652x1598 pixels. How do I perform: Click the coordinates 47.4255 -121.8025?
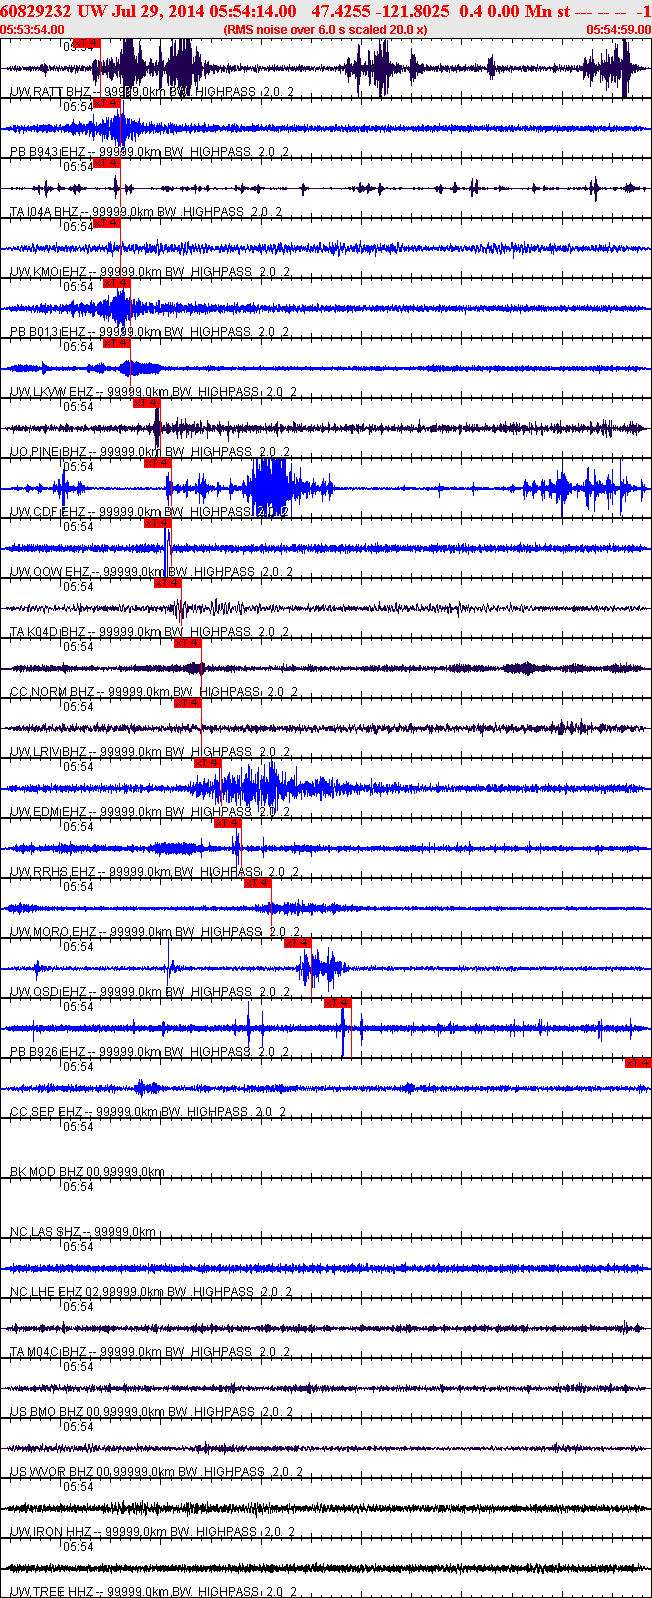click(x=380, y=10)
